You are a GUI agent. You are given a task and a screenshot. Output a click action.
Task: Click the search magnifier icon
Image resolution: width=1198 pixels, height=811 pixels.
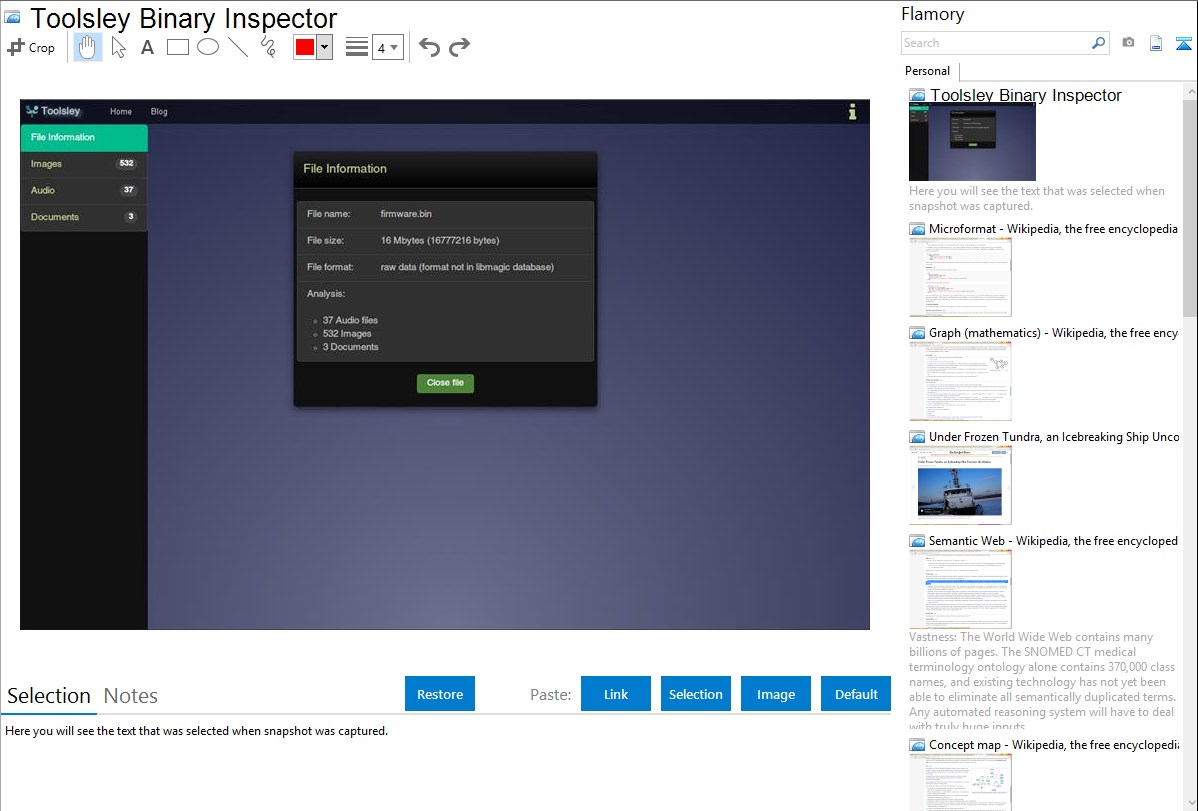tap(1098, 43)
